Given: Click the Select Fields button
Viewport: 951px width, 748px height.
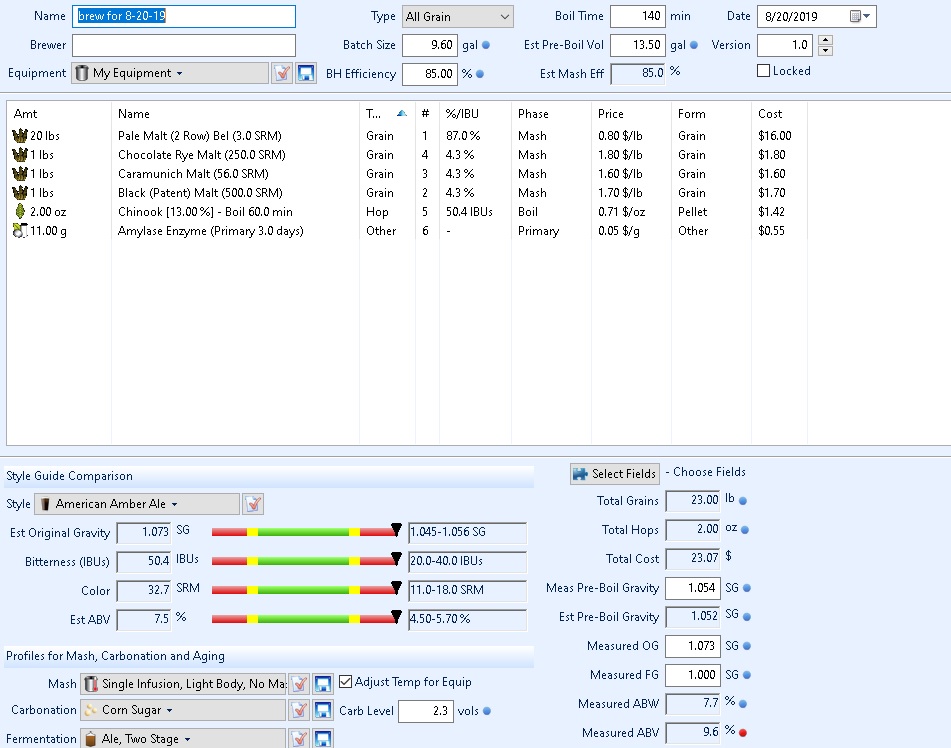Looking at the screenshot, I should tap(614, 474).
